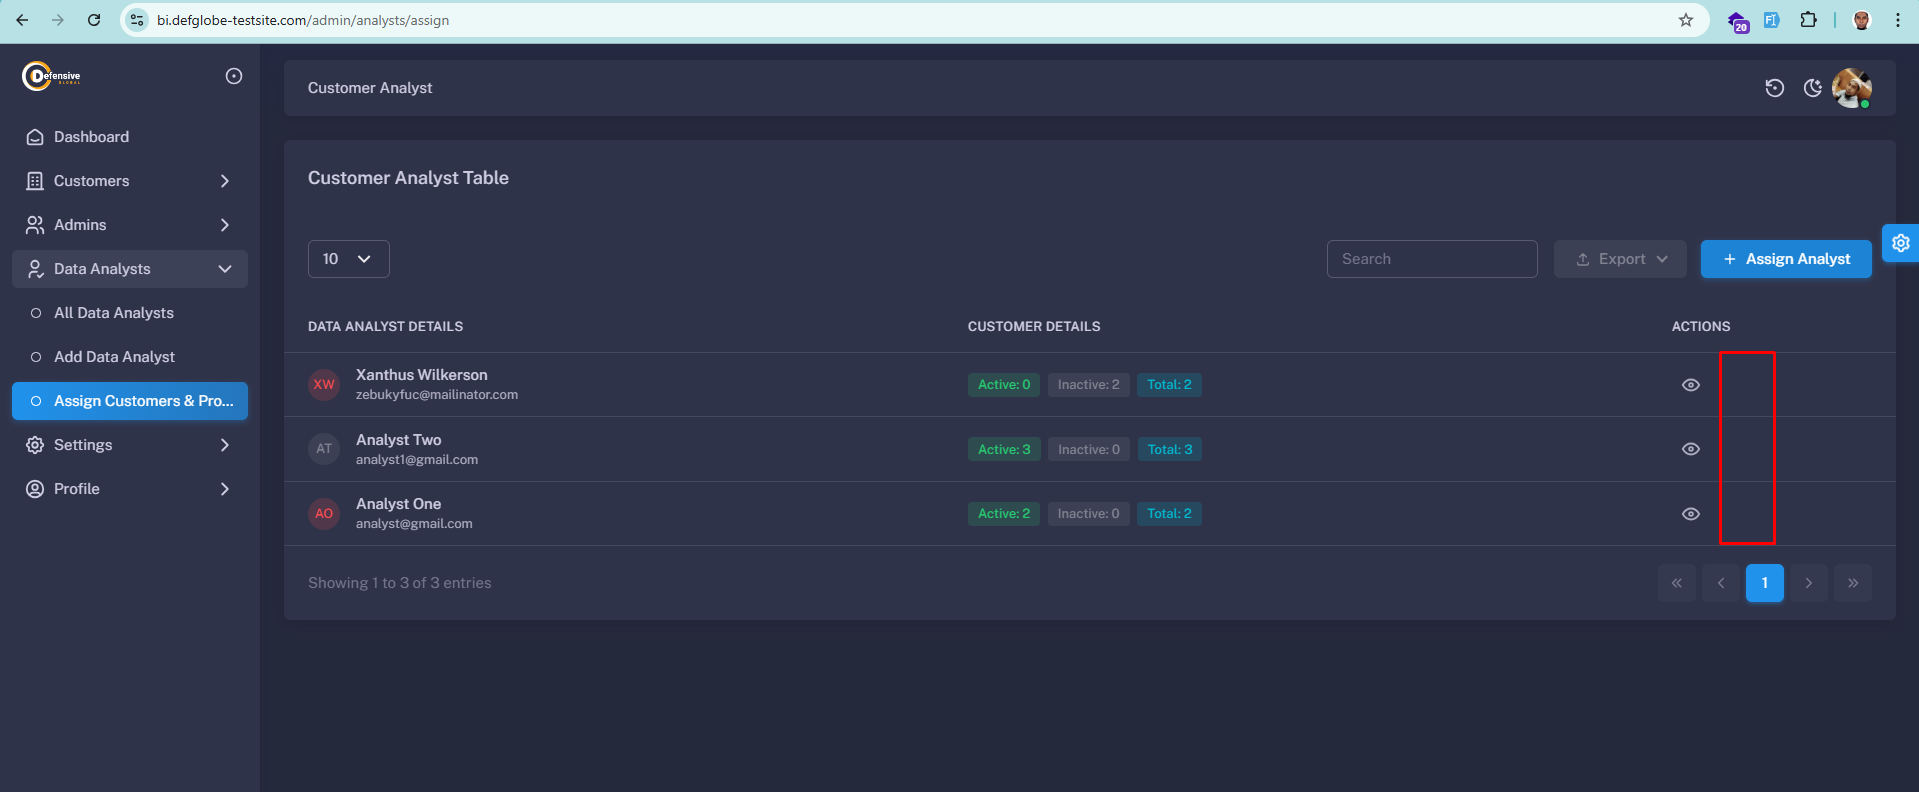Open the floating settings gear panel
Viewport: 1919px width, 792px height.
pyautogui.click(x=1900, y=243)
